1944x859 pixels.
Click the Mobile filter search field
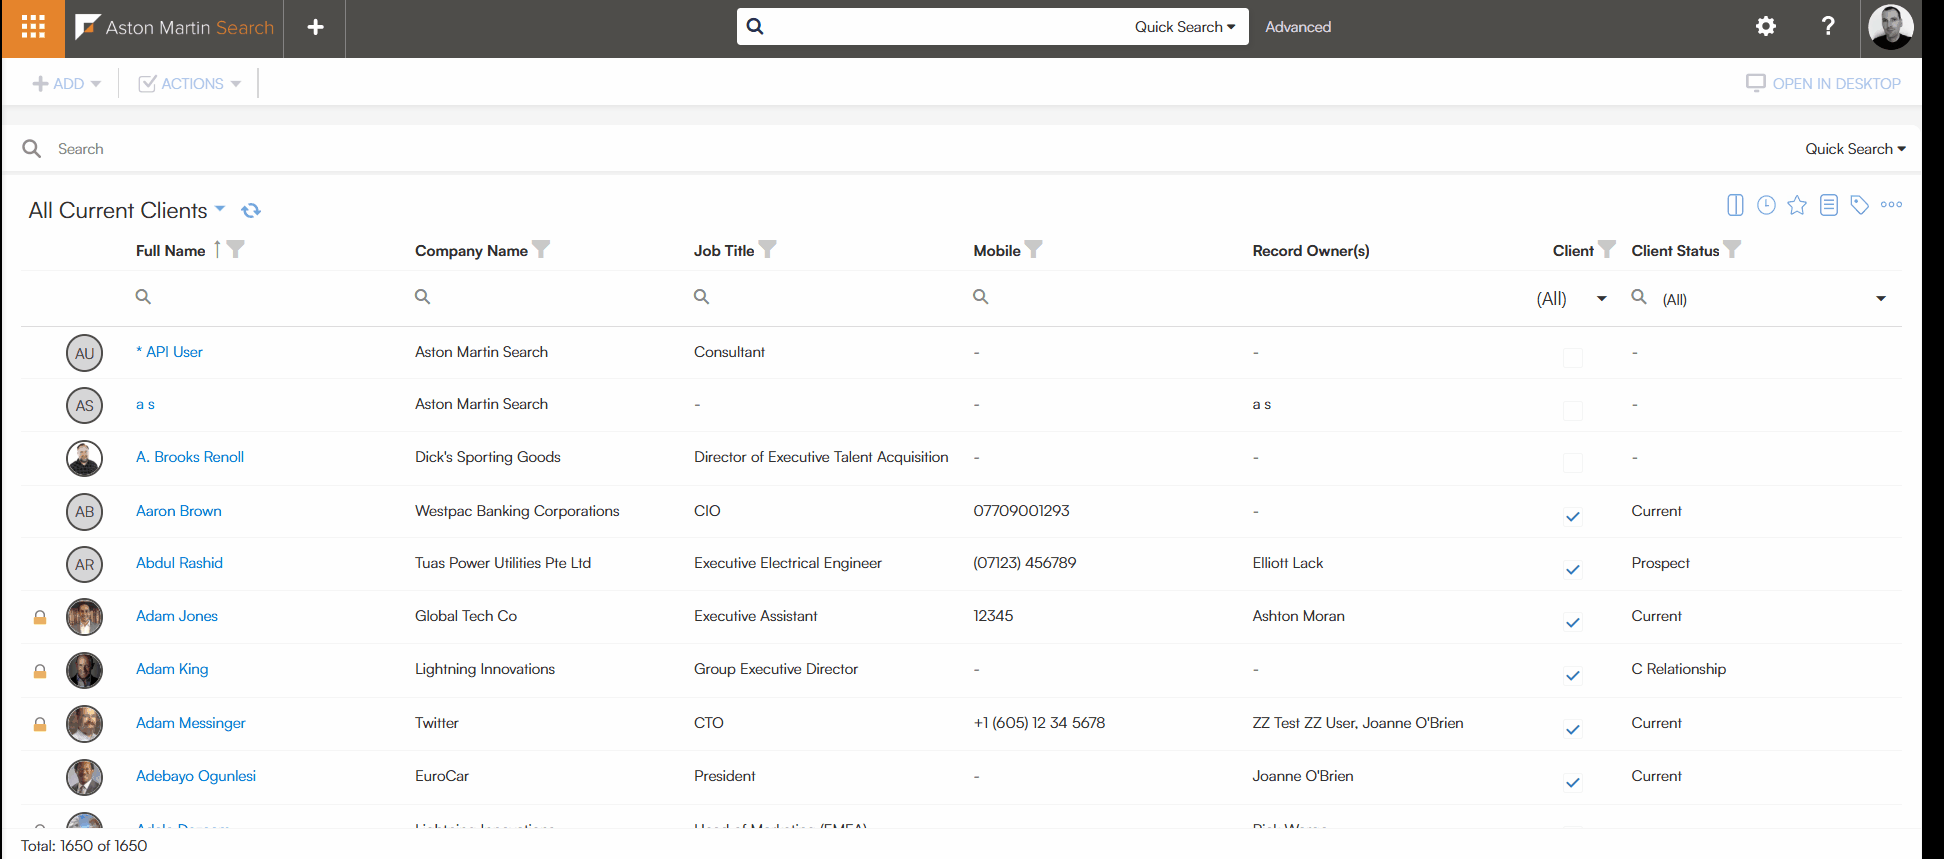click(x=1105, y=297)
